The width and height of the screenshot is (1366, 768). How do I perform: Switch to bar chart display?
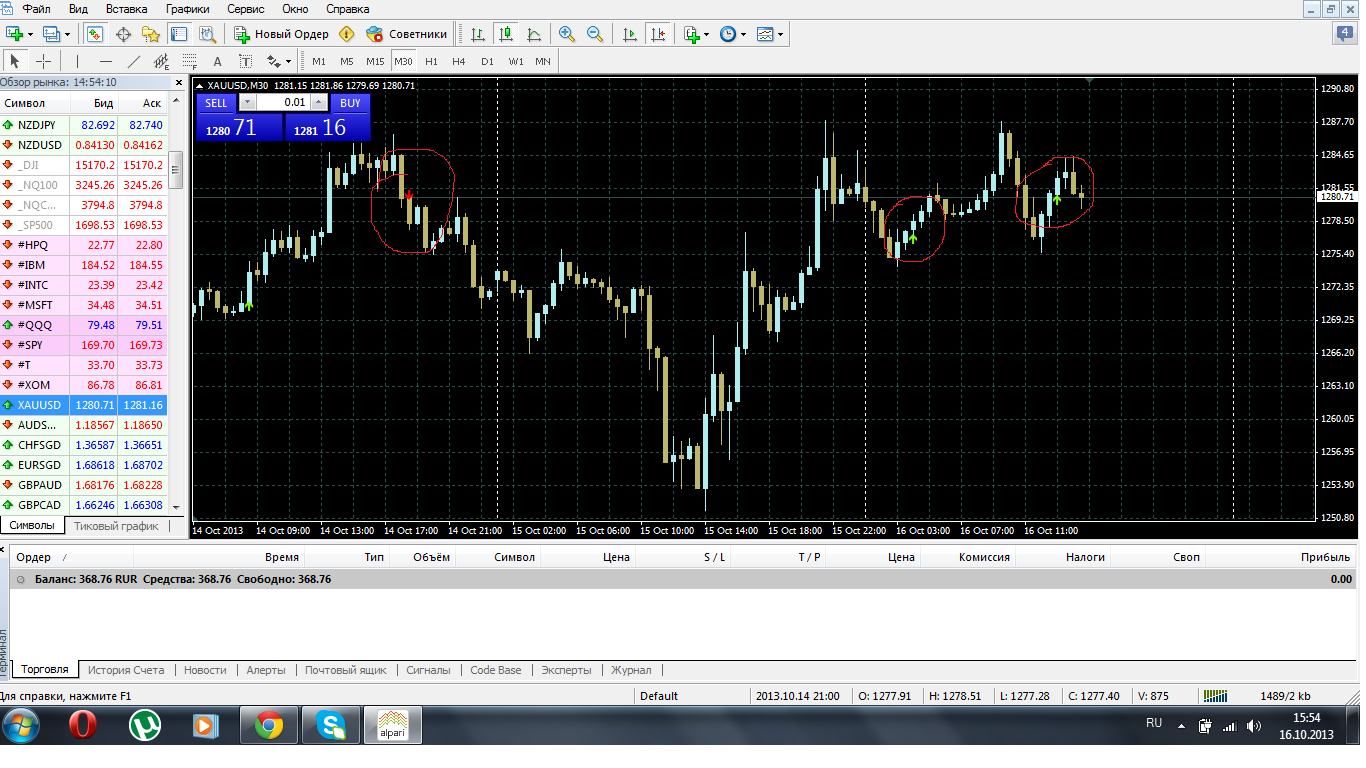pos(478,34)
